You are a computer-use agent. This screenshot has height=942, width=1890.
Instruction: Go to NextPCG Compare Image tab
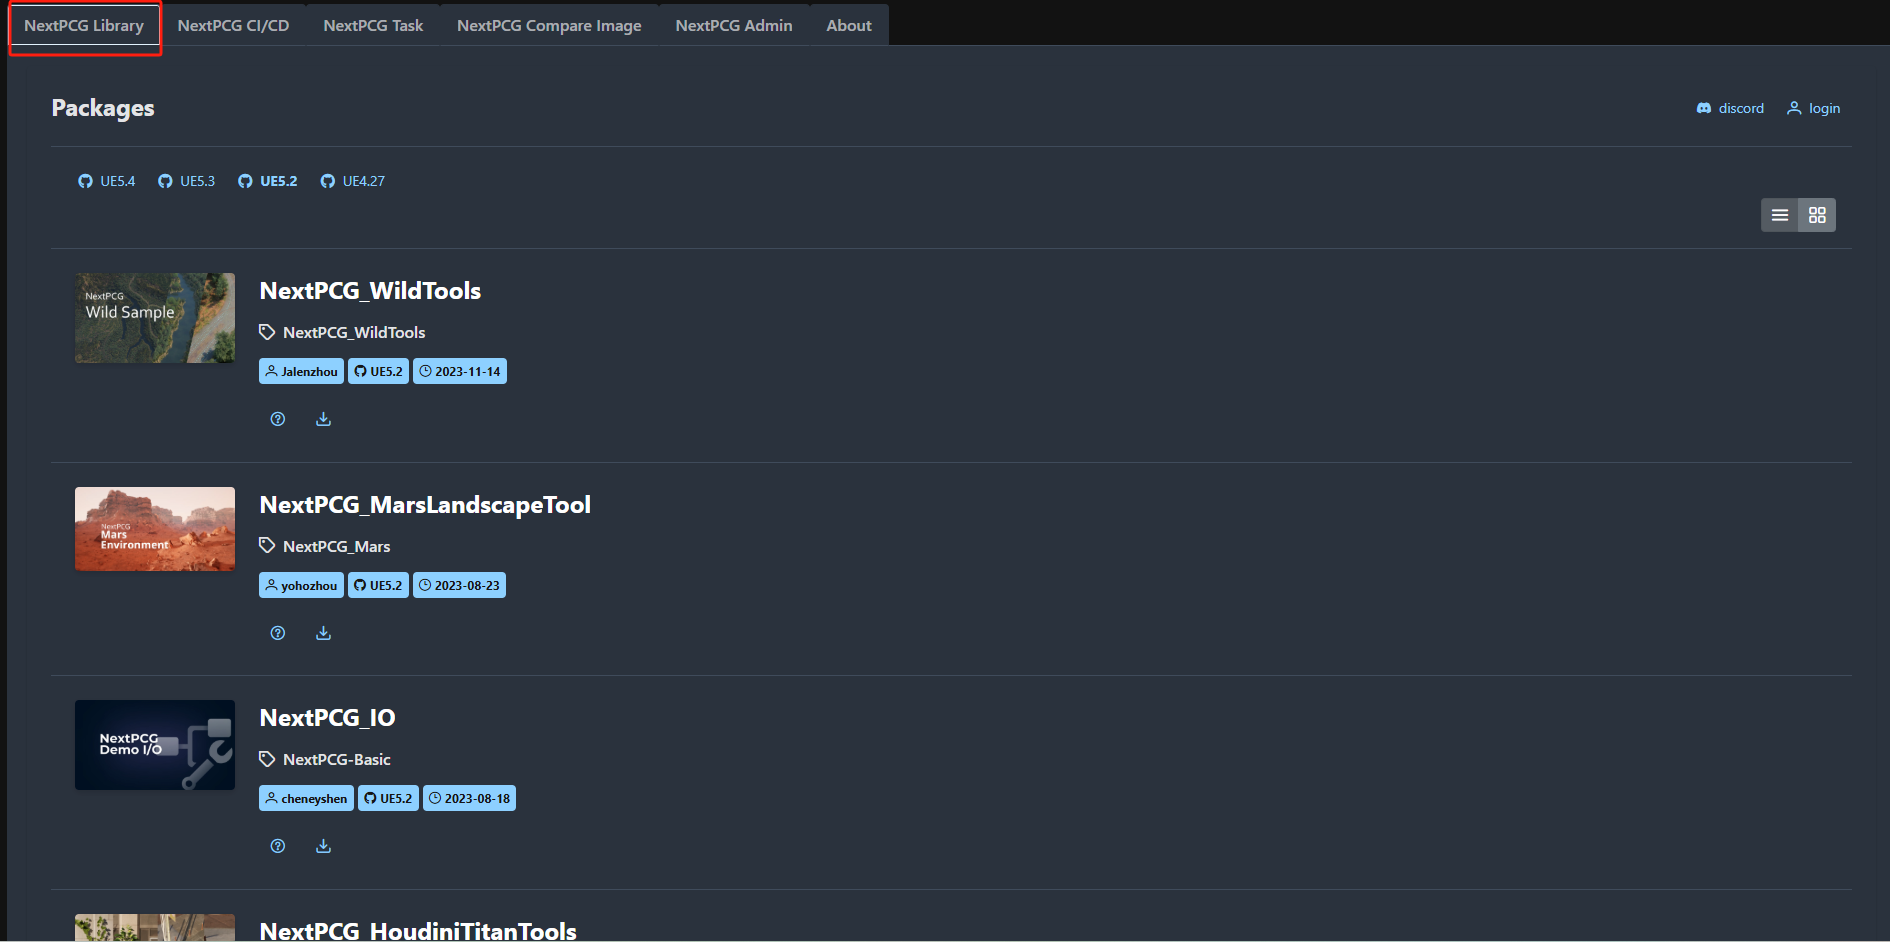click(549, 25)
